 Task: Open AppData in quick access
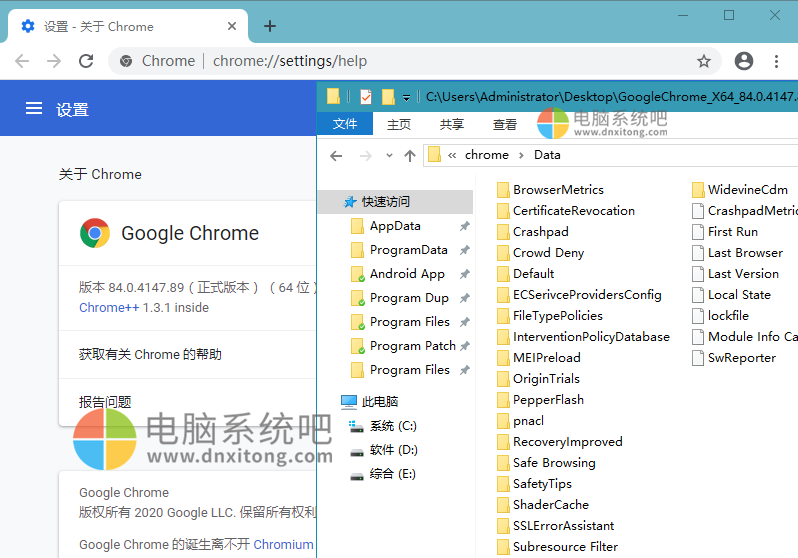tap(395, 226)
